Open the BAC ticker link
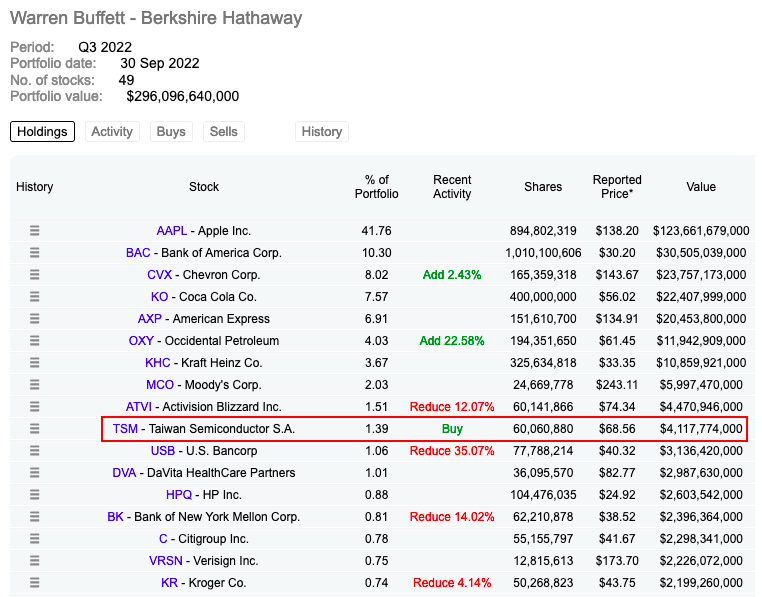This screenshot has width=762, height=597. (x=138, y=253)
